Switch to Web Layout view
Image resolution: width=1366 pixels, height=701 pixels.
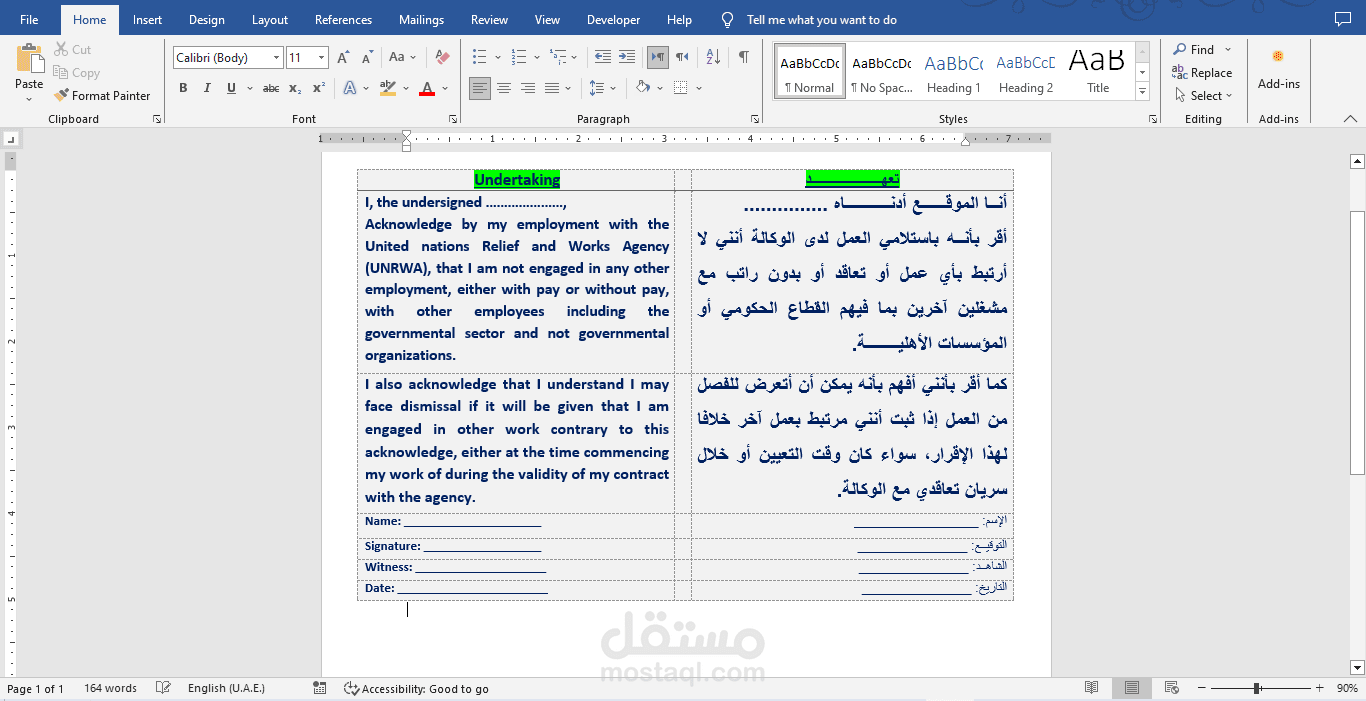1171,689
